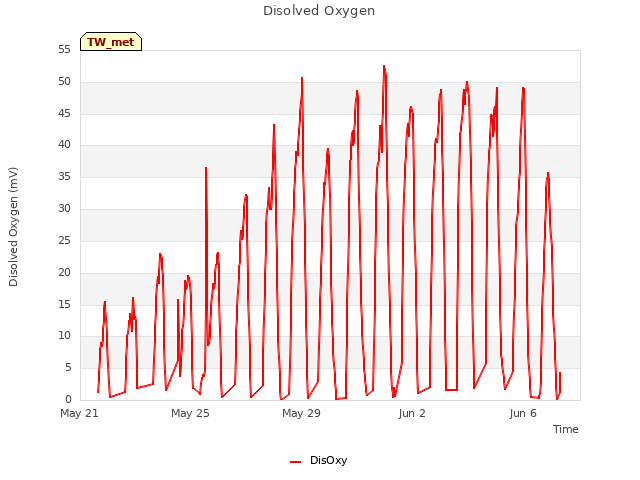Click the 50 y-axis tick label
Viewport: 640px width, 480px height.
click(64, 82)
